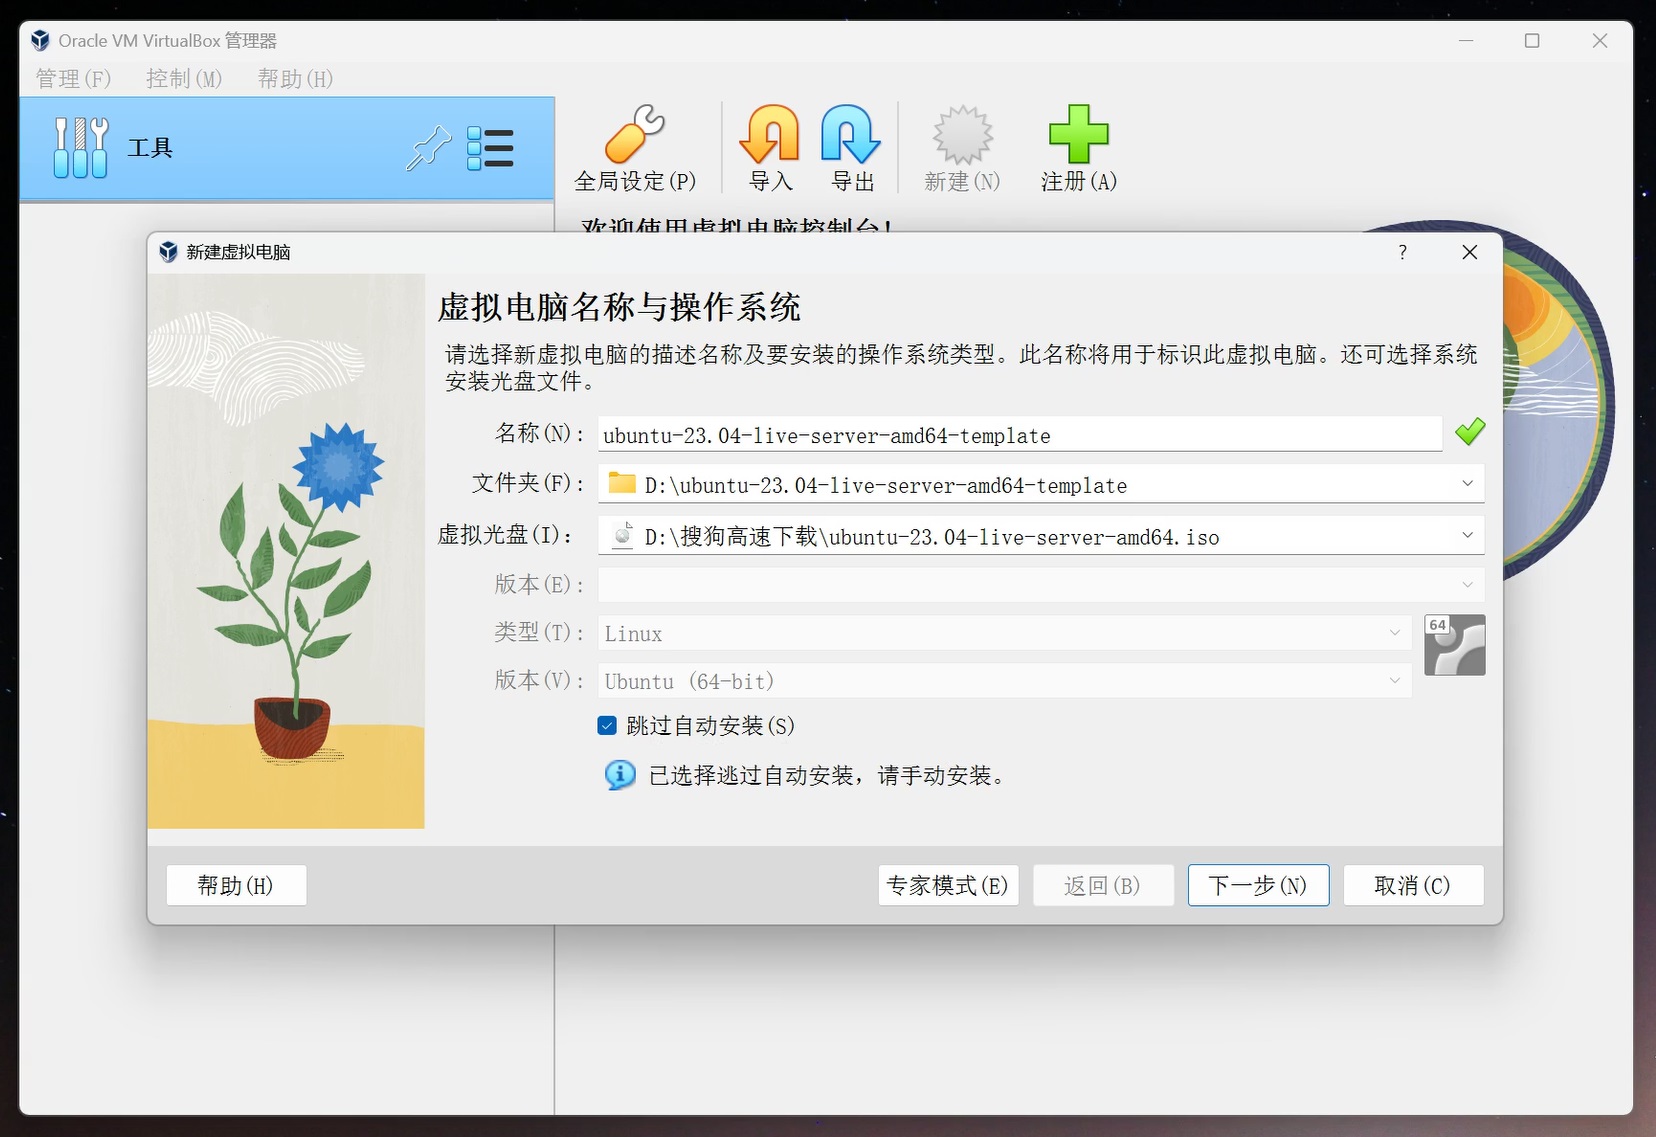The height and width of the screenshot is (1137, 1656).
Task: Click the green checkmark beside the name field
Action: [x=1469, y=432]
